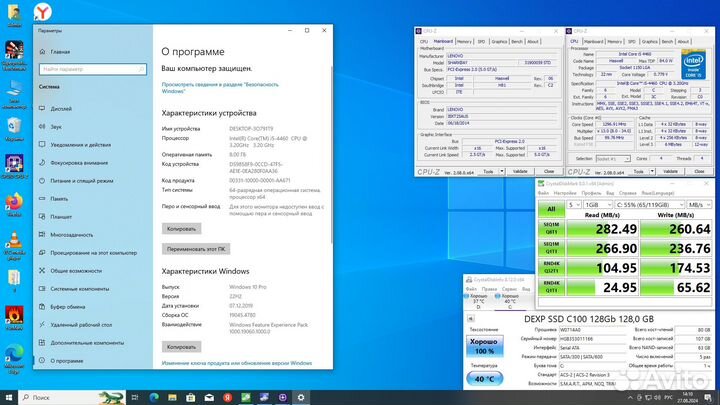Open the change product key link

pos(236,363)
